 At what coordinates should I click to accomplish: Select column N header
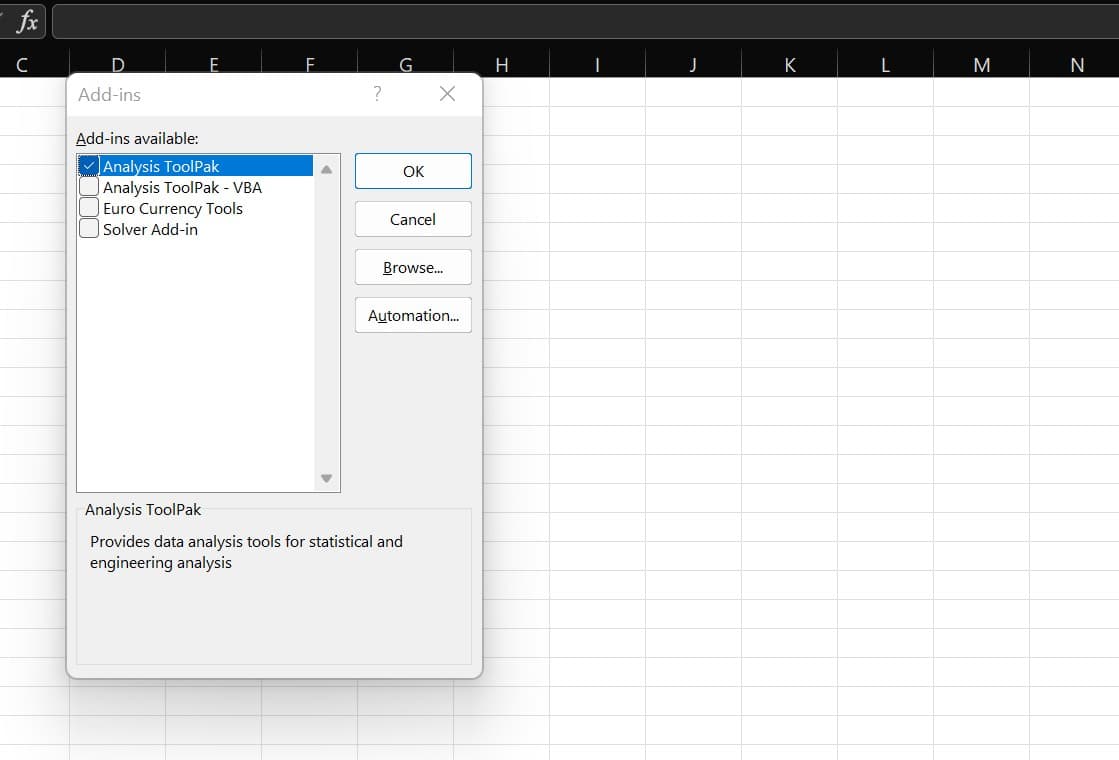1076,65
